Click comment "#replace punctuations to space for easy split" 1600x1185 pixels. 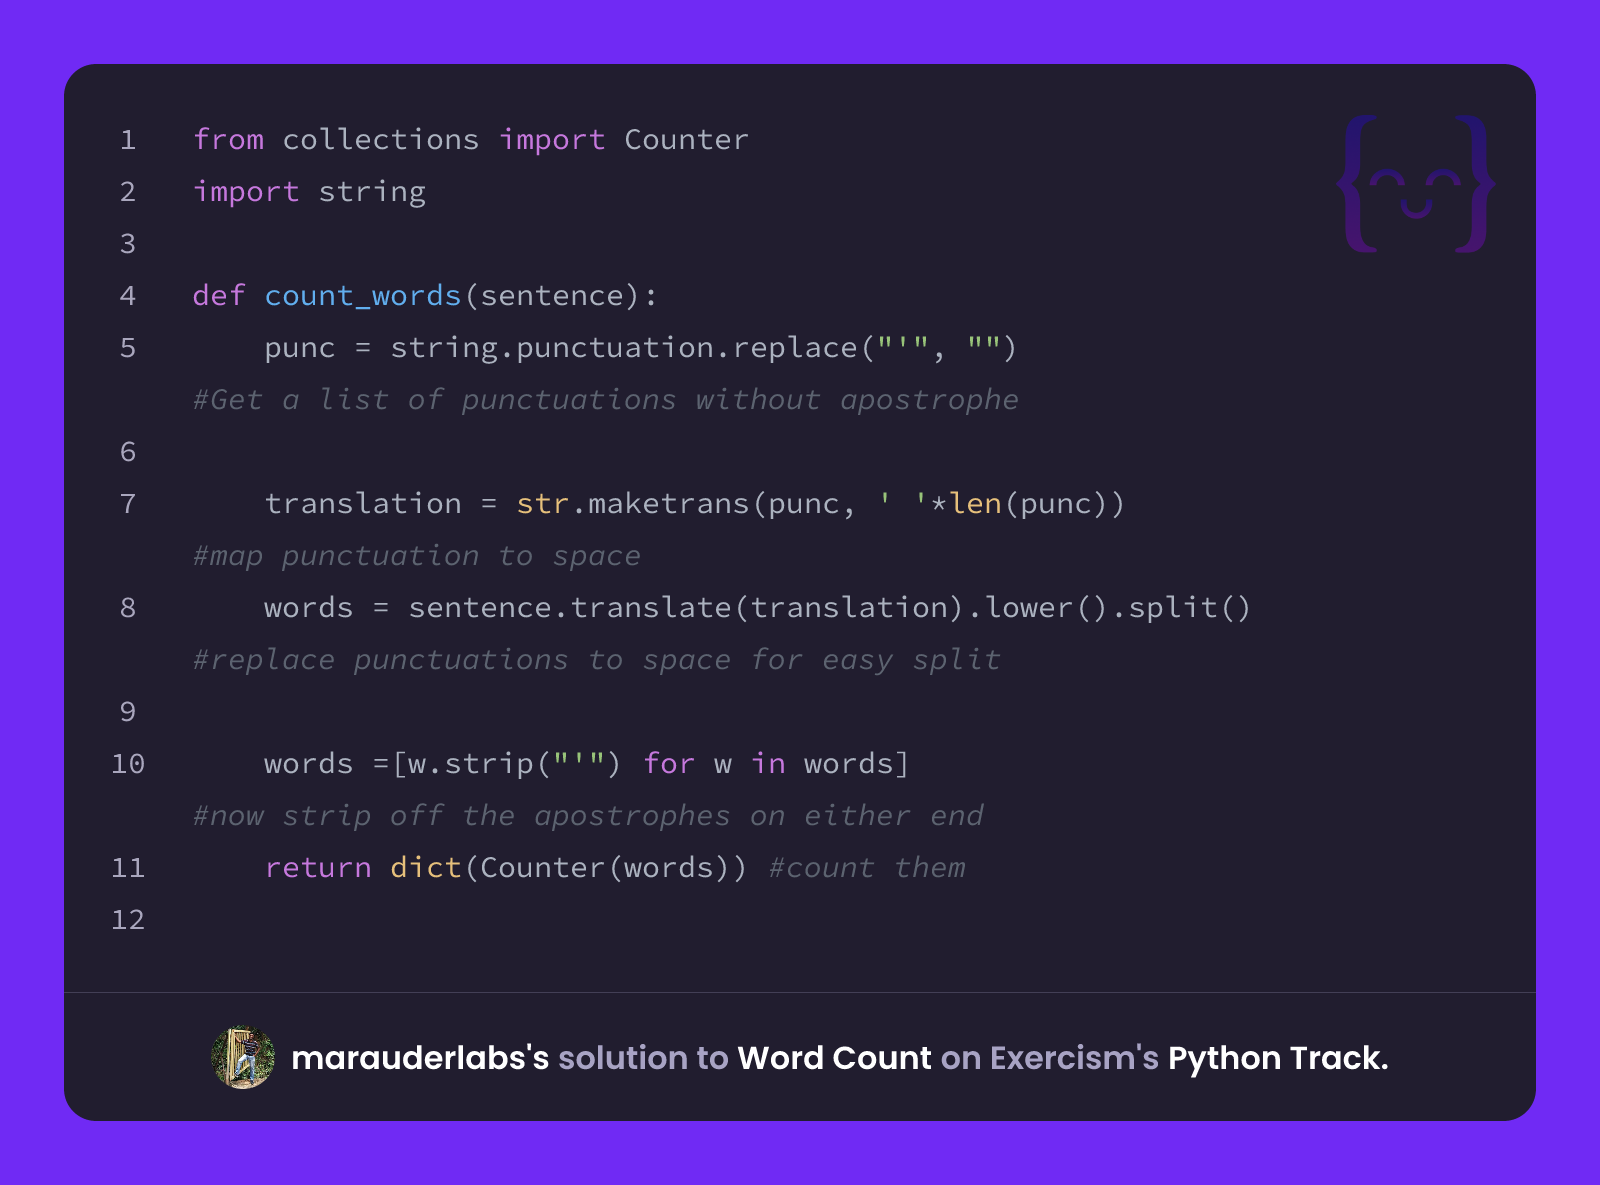point(597,660)
